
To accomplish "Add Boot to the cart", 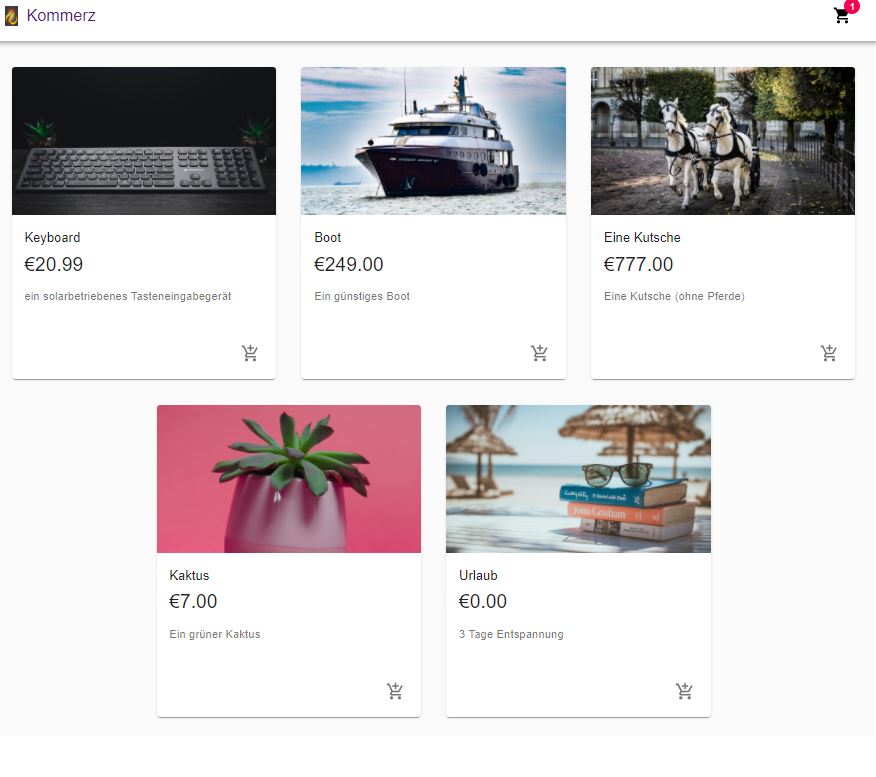I will [x=539, y=353].
